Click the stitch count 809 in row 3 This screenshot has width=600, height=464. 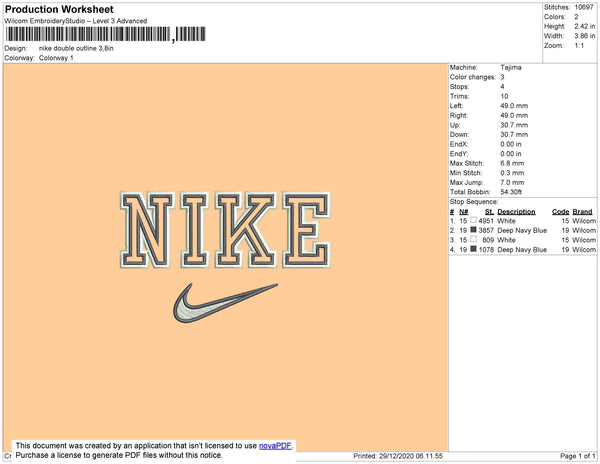coord(488,240)
